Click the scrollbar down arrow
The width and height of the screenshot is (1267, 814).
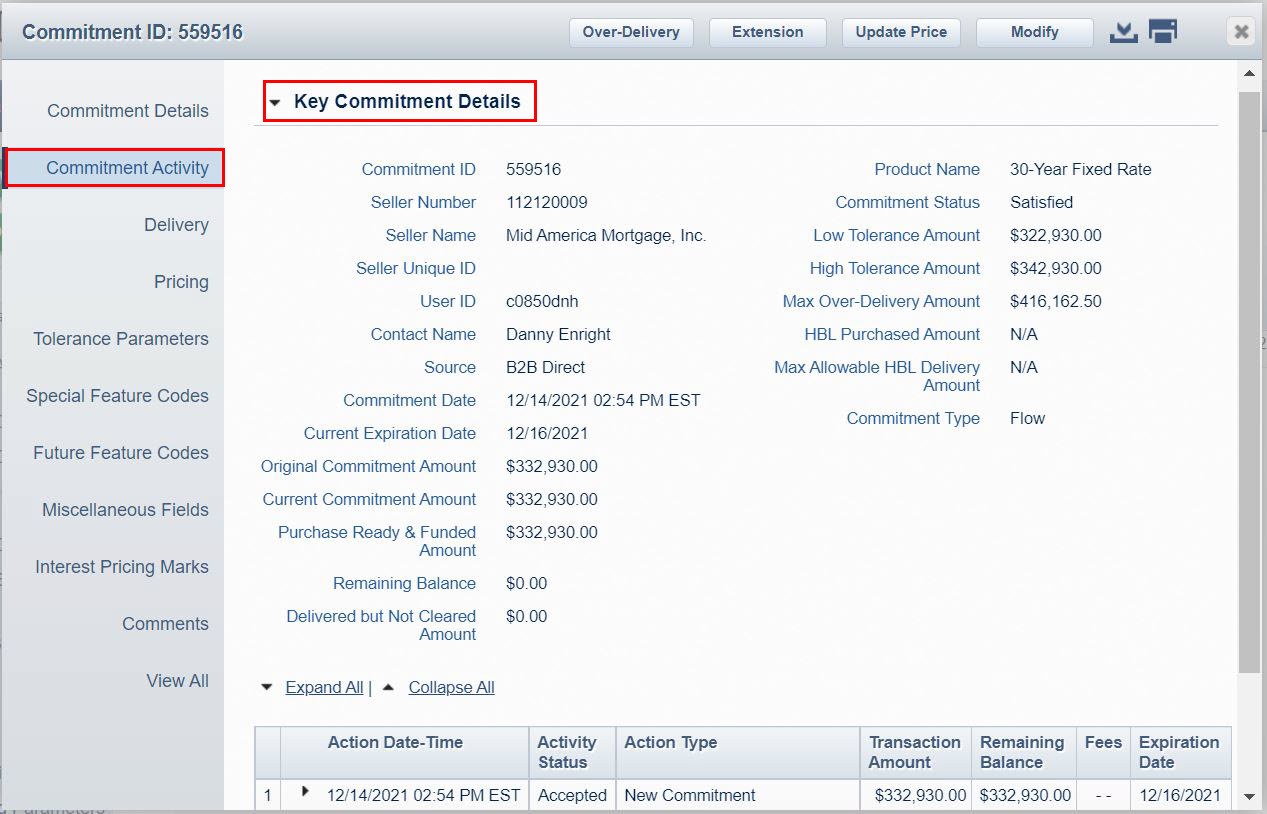(x=1249, y=797)
